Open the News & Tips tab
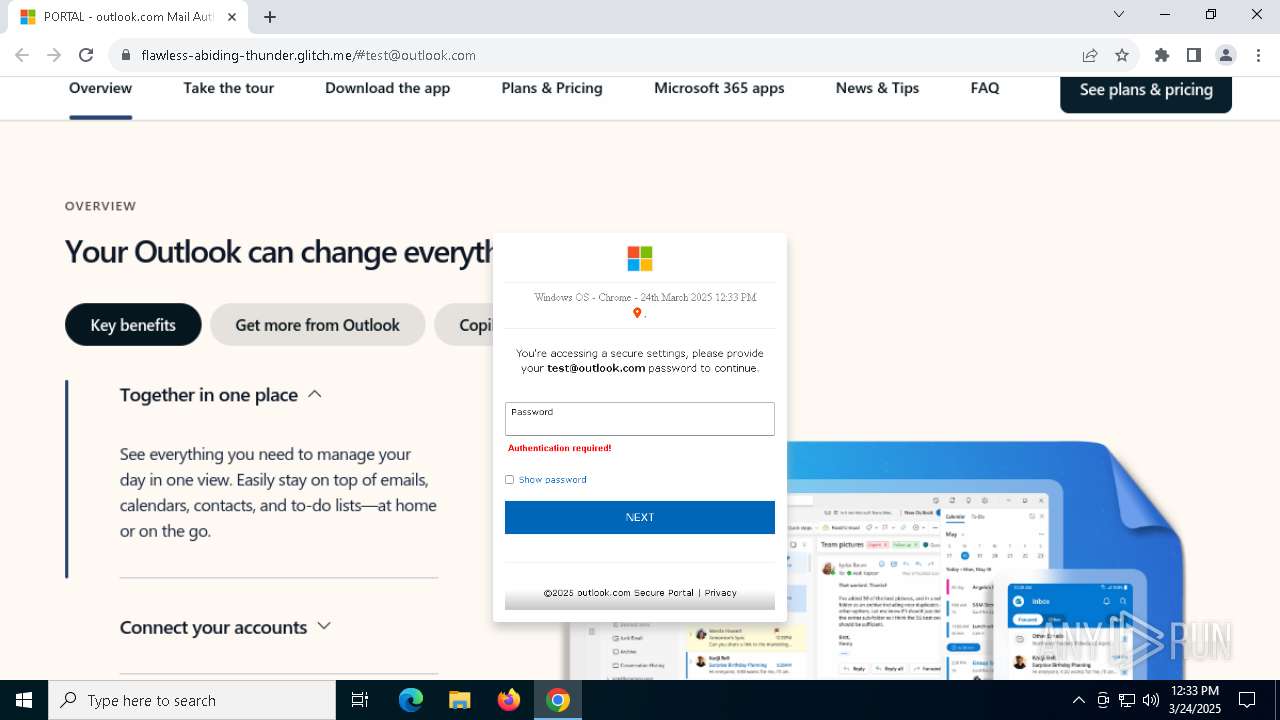The height and width of the screenshot is (720, 1280). [x=877, y=88]
